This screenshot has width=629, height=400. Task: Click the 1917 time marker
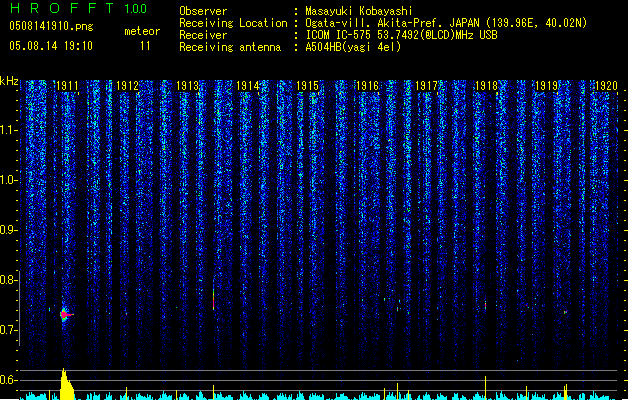(x=426, y=86)
